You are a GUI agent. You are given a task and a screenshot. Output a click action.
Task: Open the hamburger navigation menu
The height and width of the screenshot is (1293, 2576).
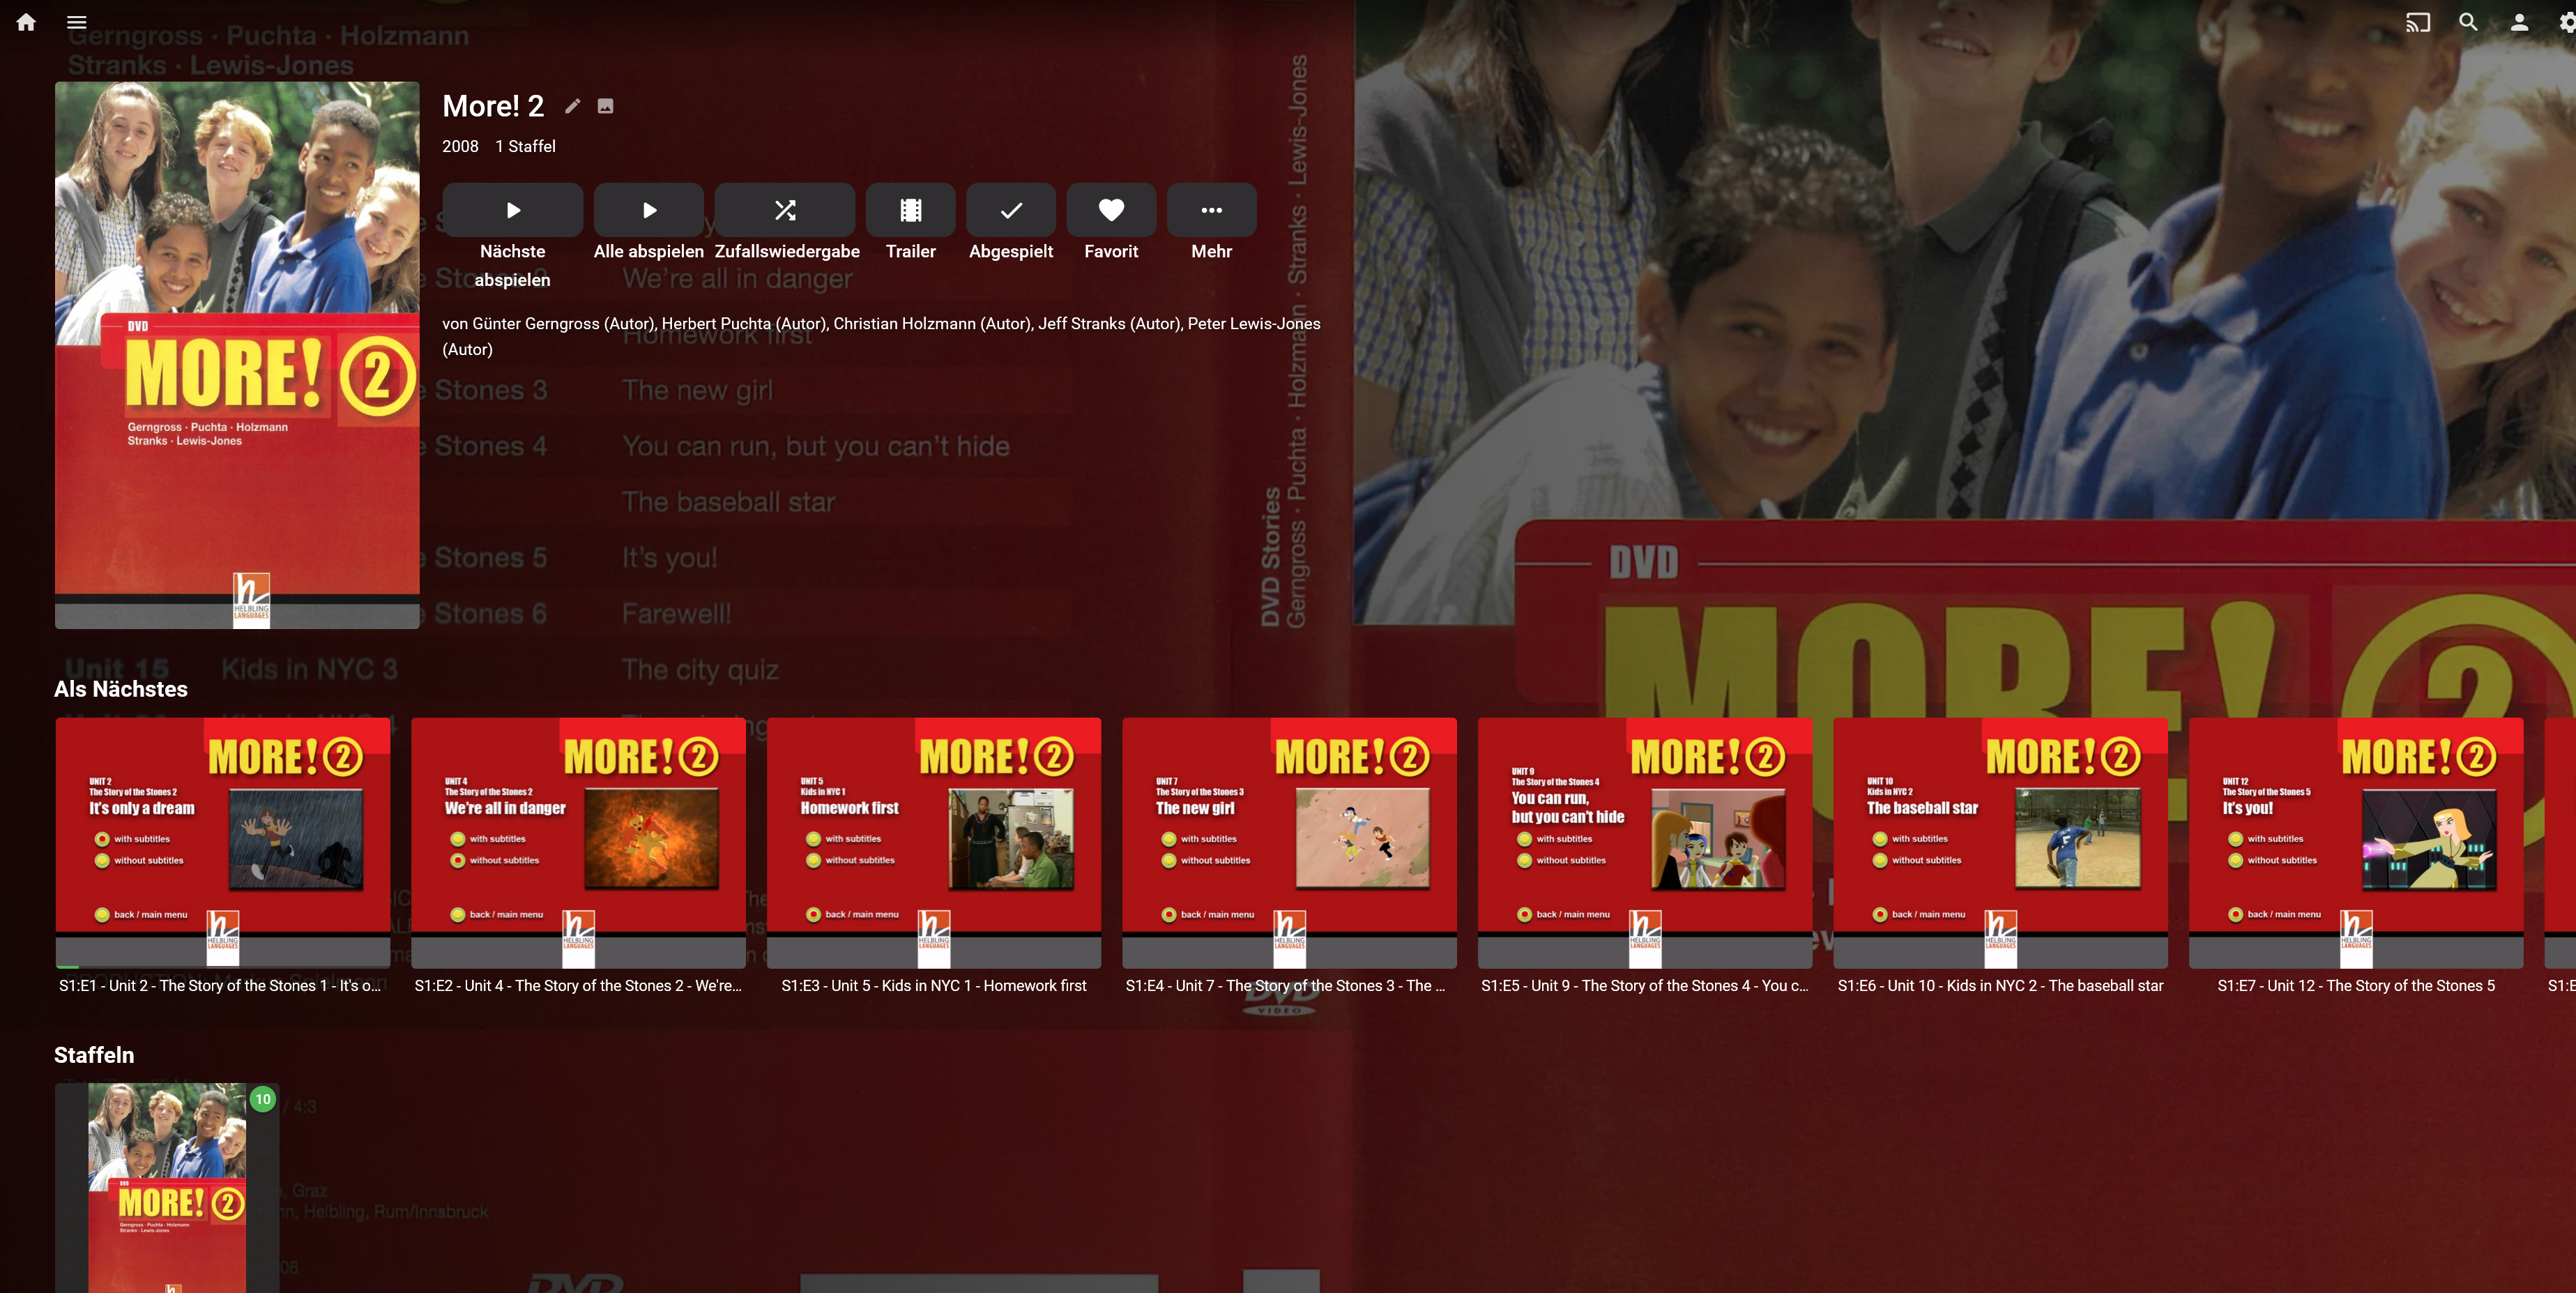point(77,22)
